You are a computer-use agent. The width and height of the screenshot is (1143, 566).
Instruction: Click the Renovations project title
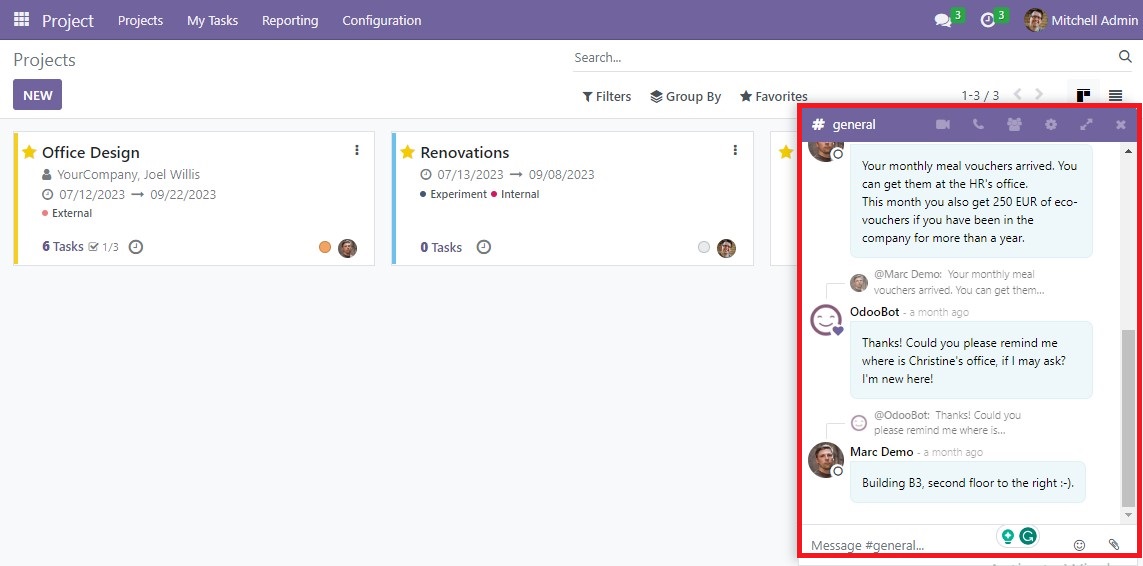[x=464, y=152]
